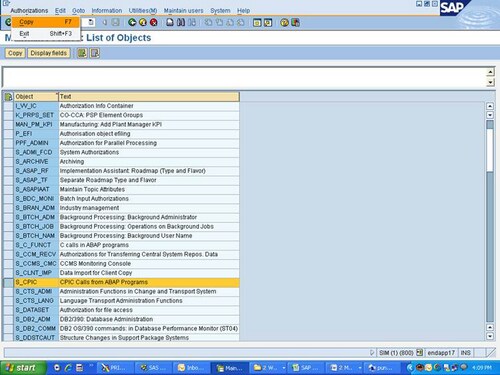This screenshot has width=500, height=375.
Task: Click the system info icon beside SIM (1) (800)
Action: pyautogui.click(x=420, y=352)
